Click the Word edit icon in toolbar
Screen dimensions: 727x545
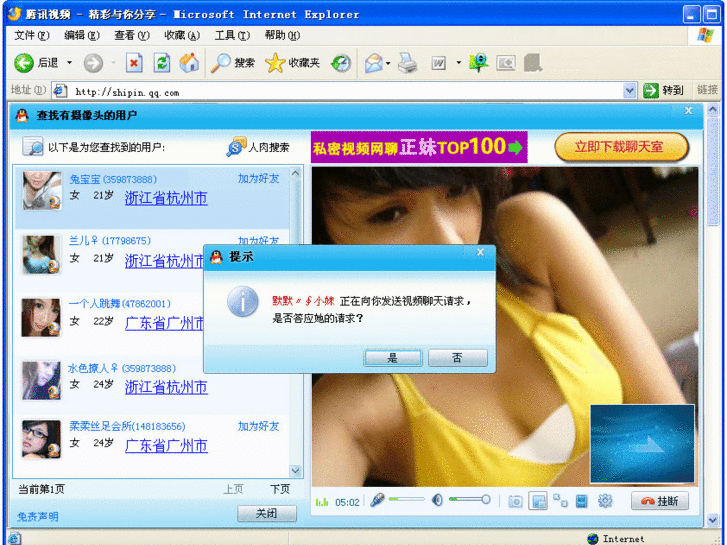[439, 63]
